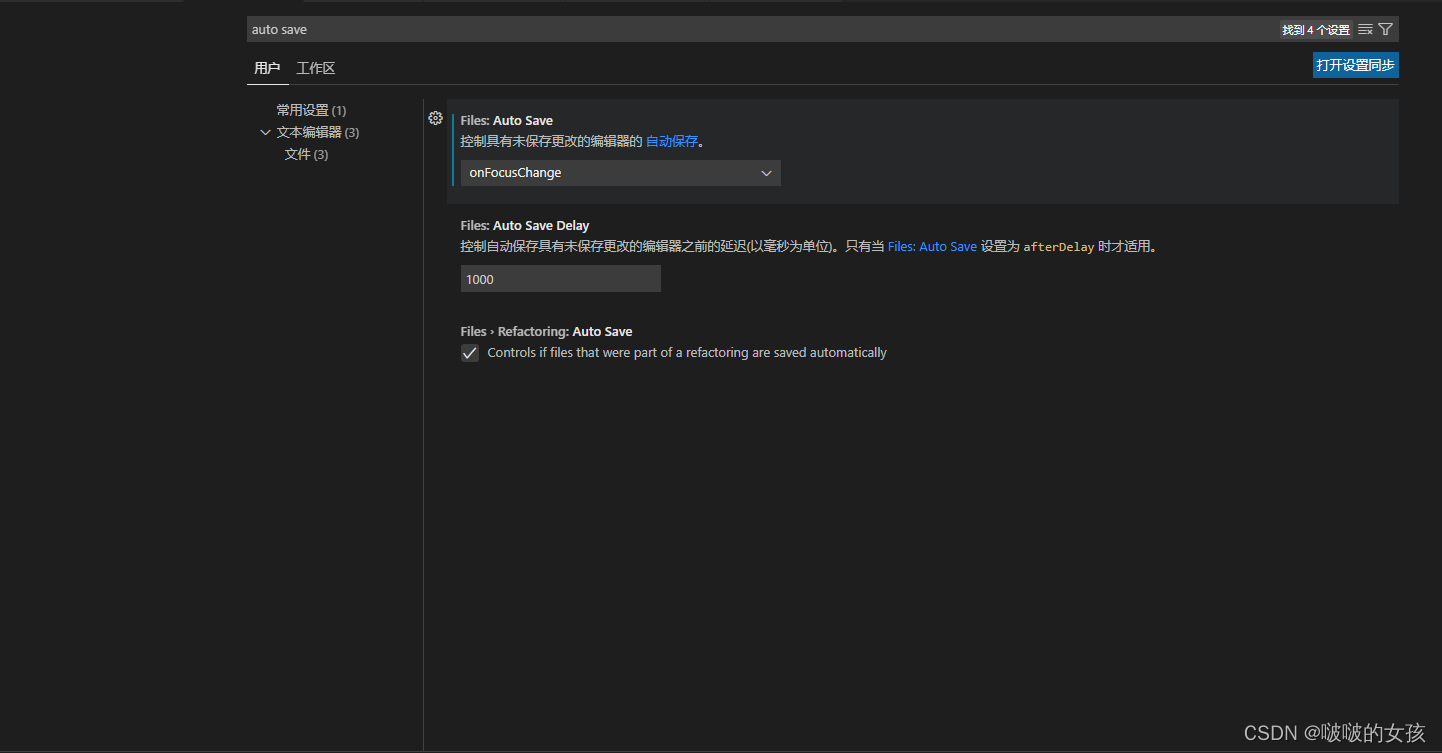This screenshot has width=1442, height=753.
Task: Click the auto save search box
Action: coord(760,30)
